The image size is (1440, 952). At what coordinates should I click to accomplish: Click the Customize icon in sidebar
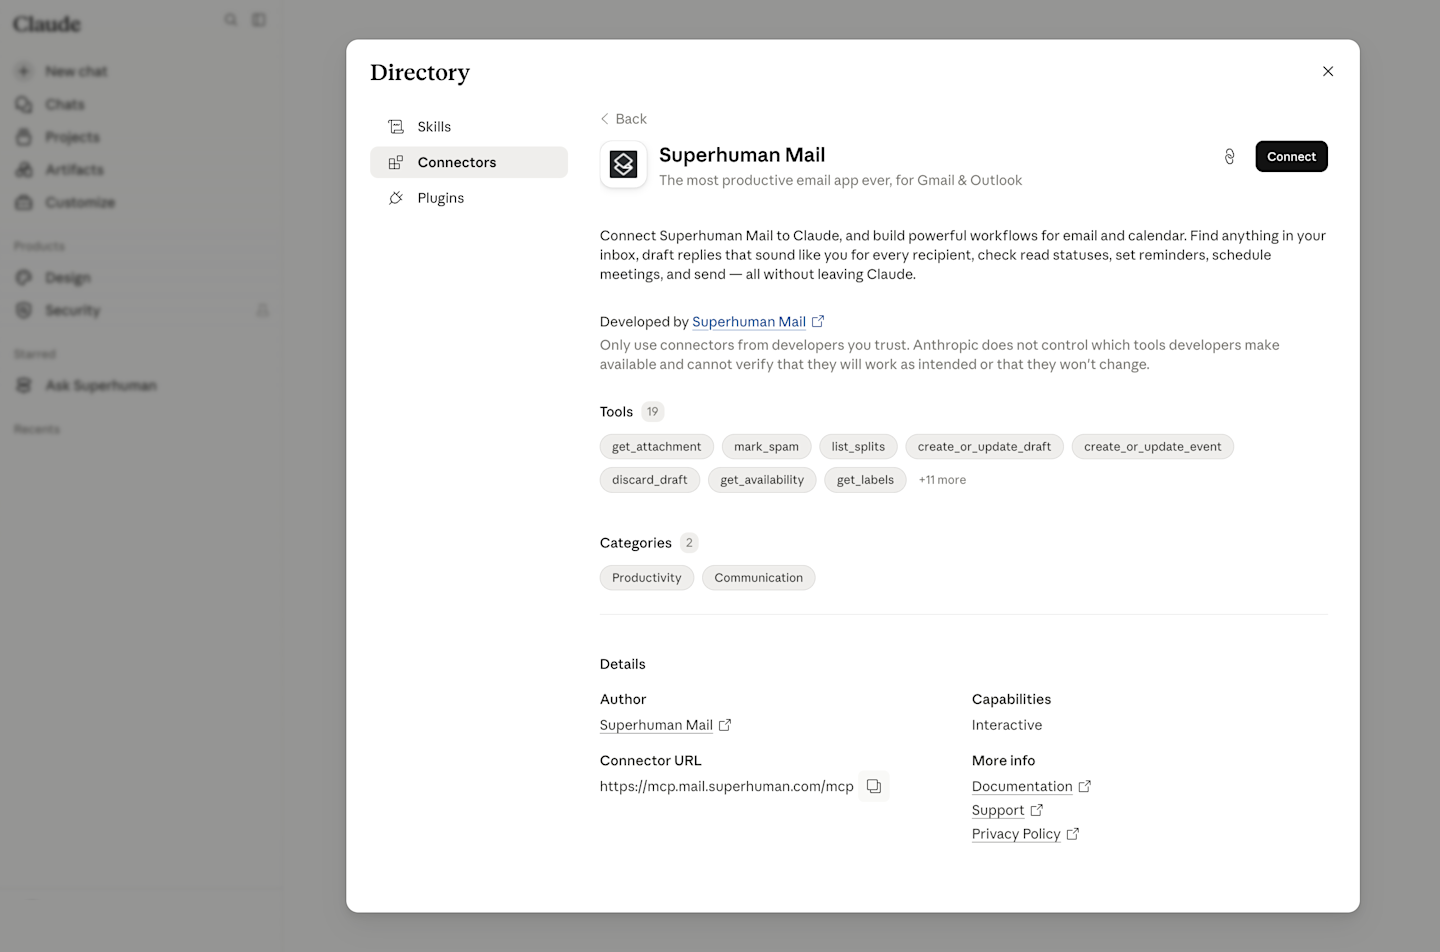pos(24,203)
